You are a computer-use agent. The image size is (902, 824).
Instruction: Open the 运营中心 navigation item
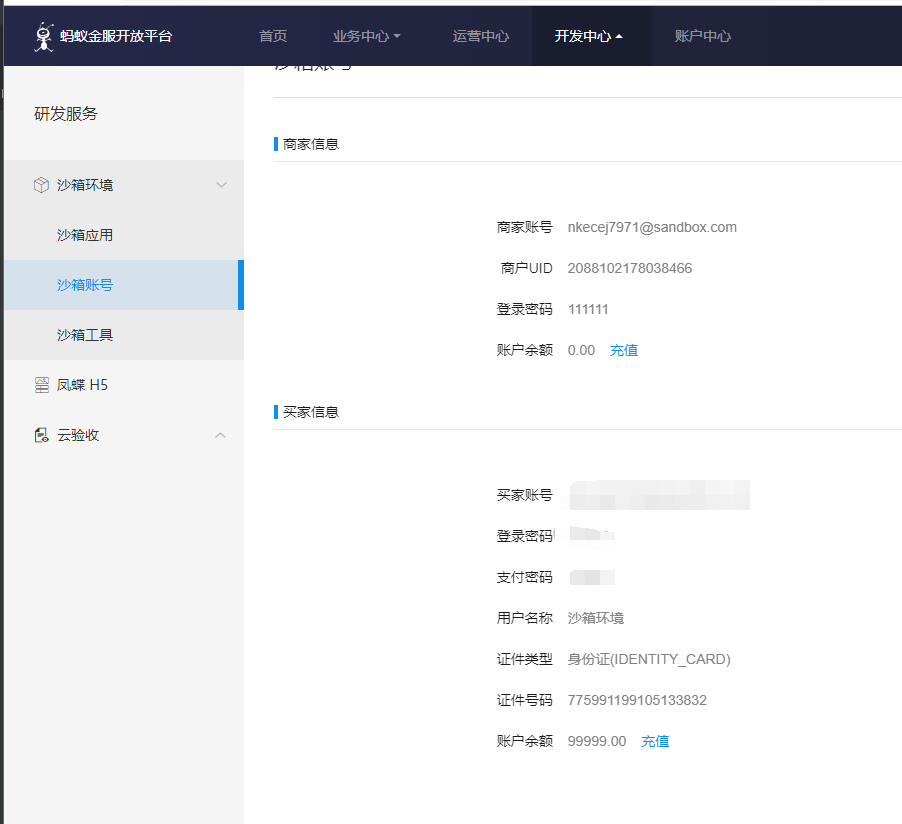(x=480, y=36)
